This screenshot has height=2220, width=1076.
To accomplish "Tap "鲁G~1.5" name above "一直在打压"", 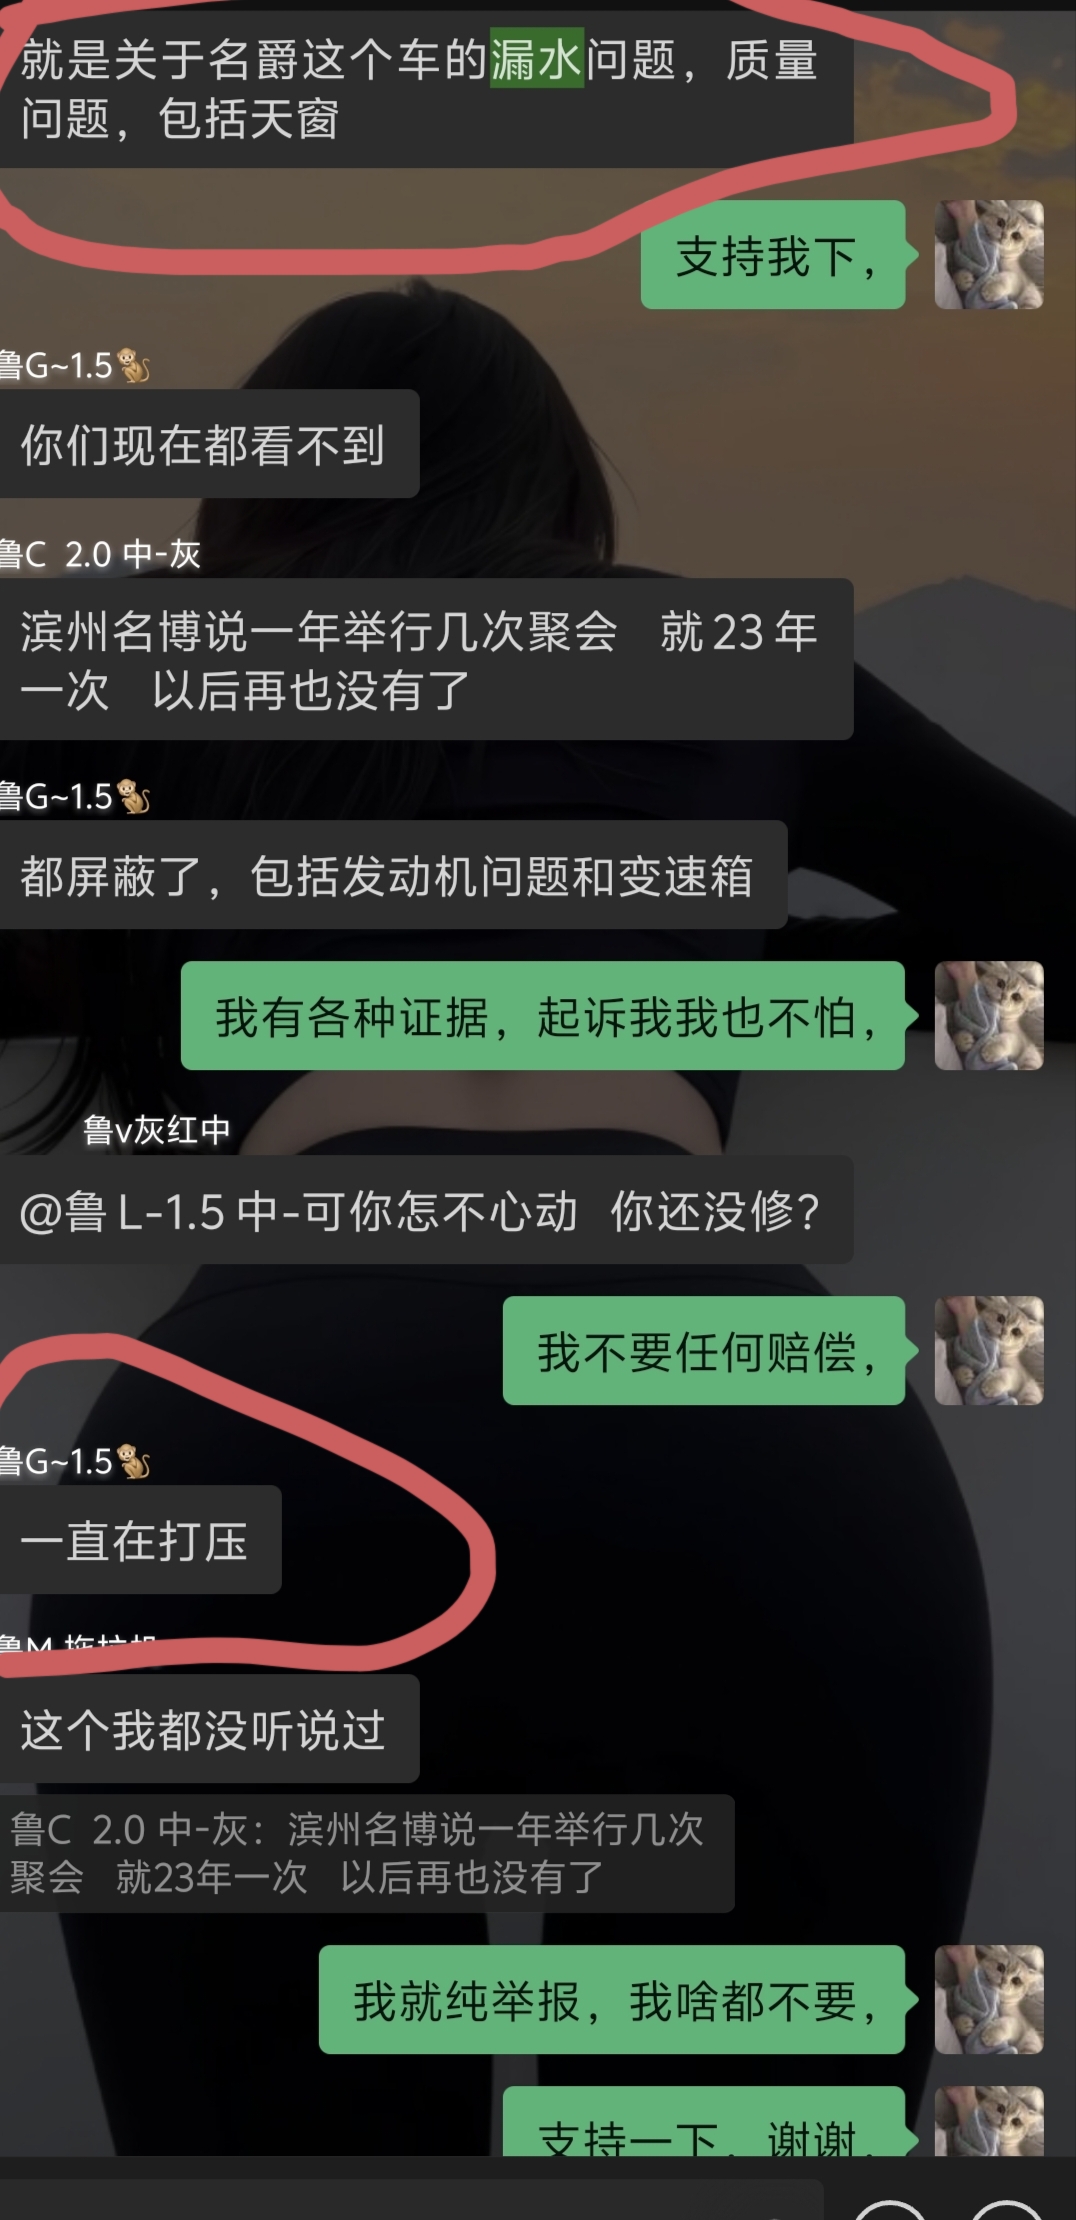I will tap(75, 1462).
